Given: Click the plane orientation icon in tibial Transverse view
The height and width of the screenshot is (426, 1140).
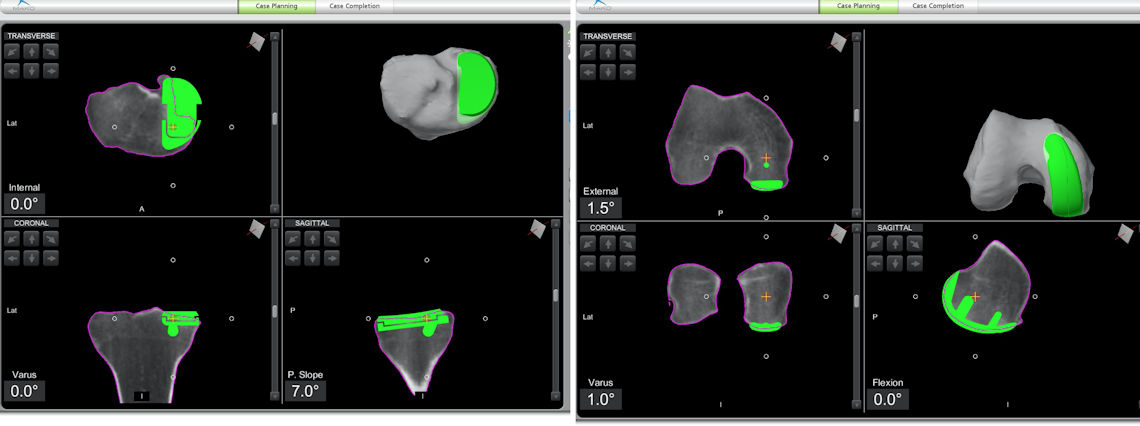Looking at the screenshot, I should click(x=258, y=41).
